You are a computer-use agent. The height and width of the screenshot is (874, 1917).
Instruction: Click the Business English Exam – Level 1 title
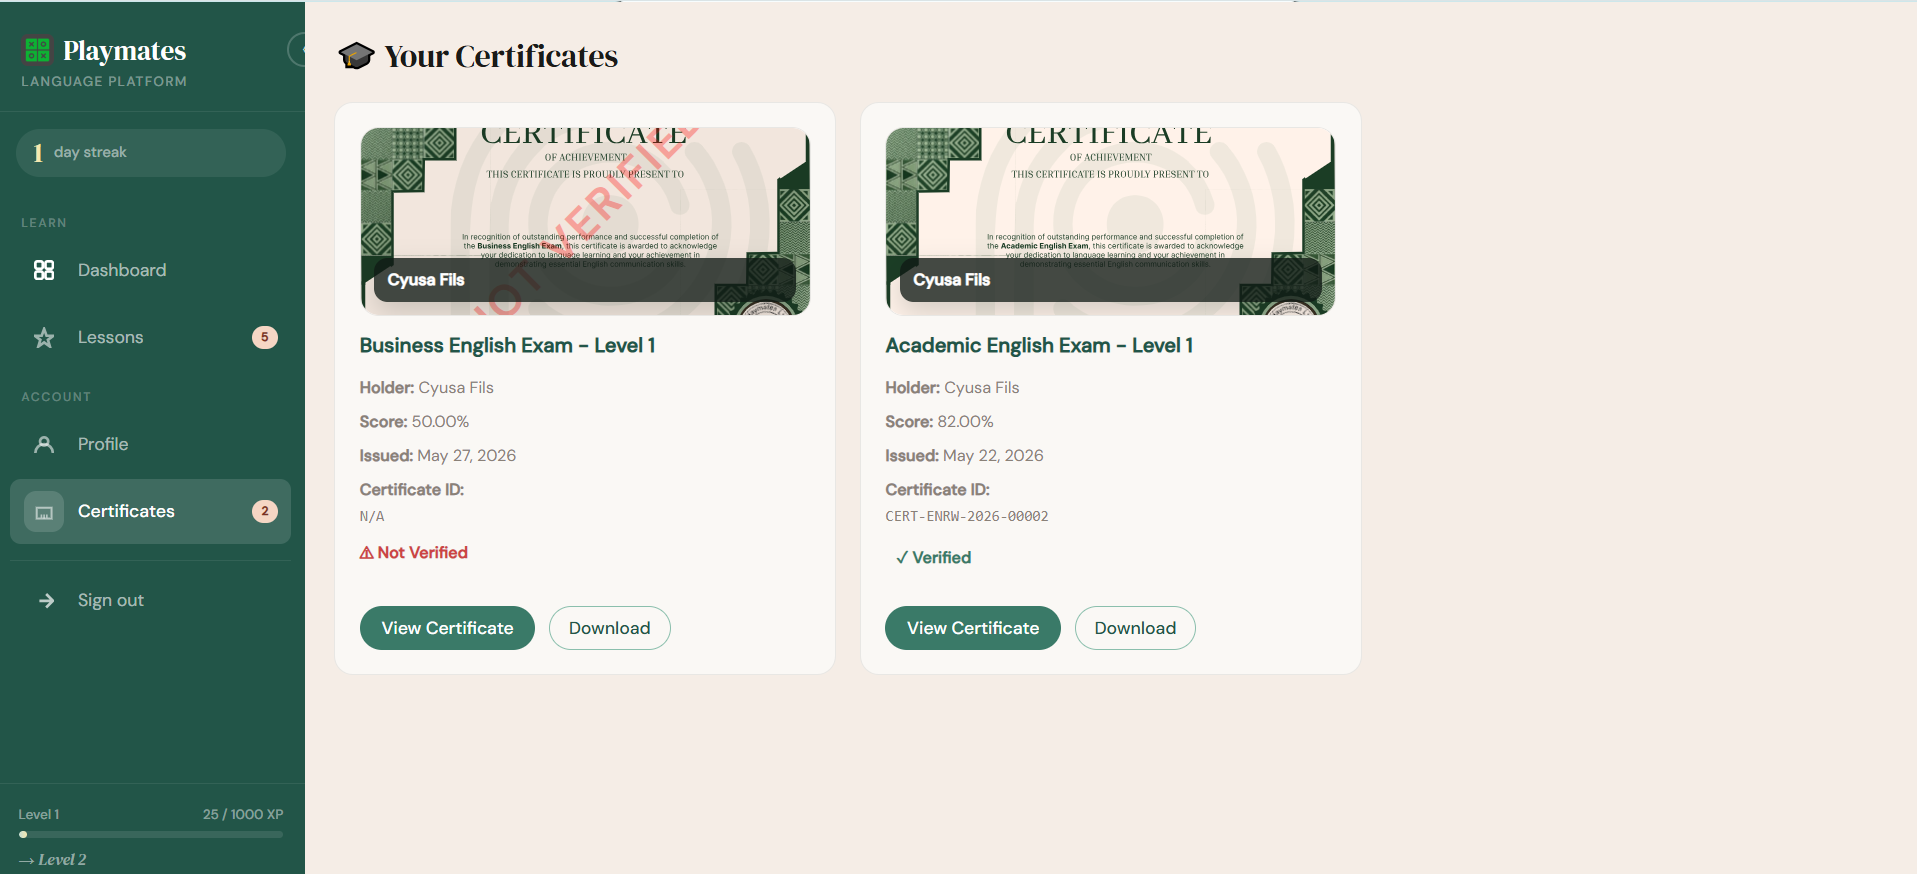(x=508, y=346)
